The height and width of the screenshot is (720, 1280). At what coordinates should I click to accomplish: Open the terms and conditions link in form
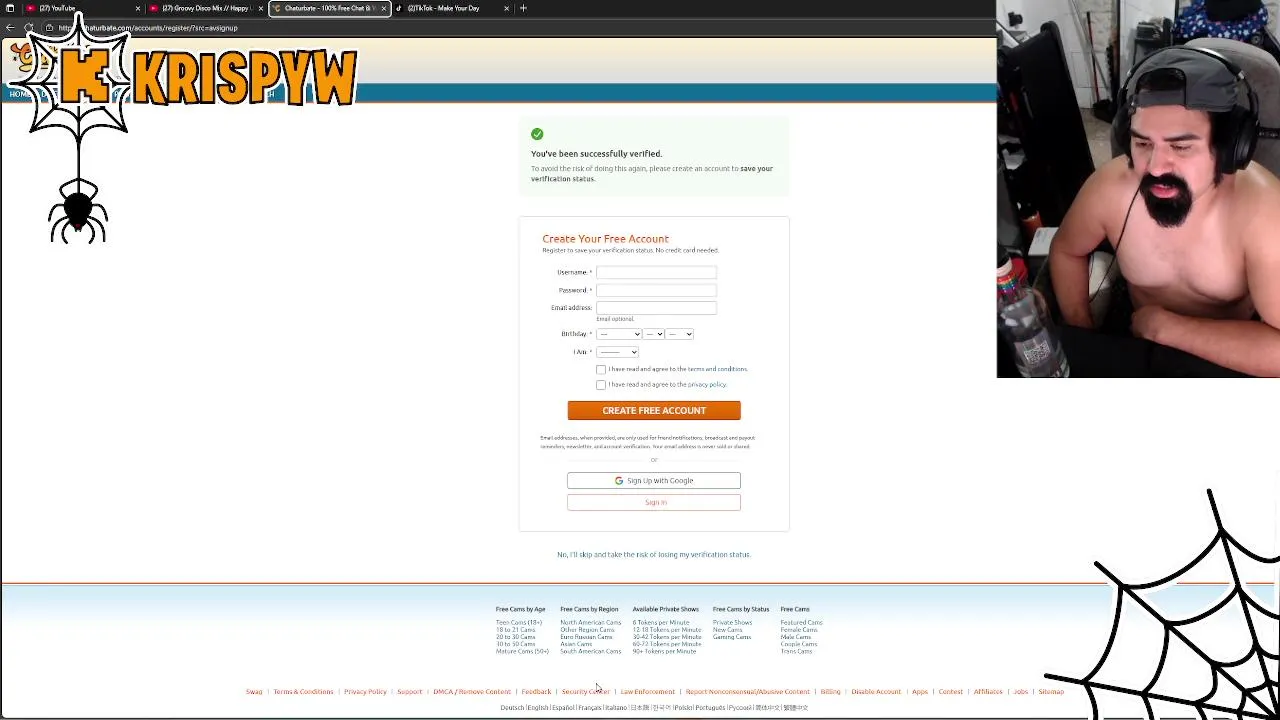(717, 369)
